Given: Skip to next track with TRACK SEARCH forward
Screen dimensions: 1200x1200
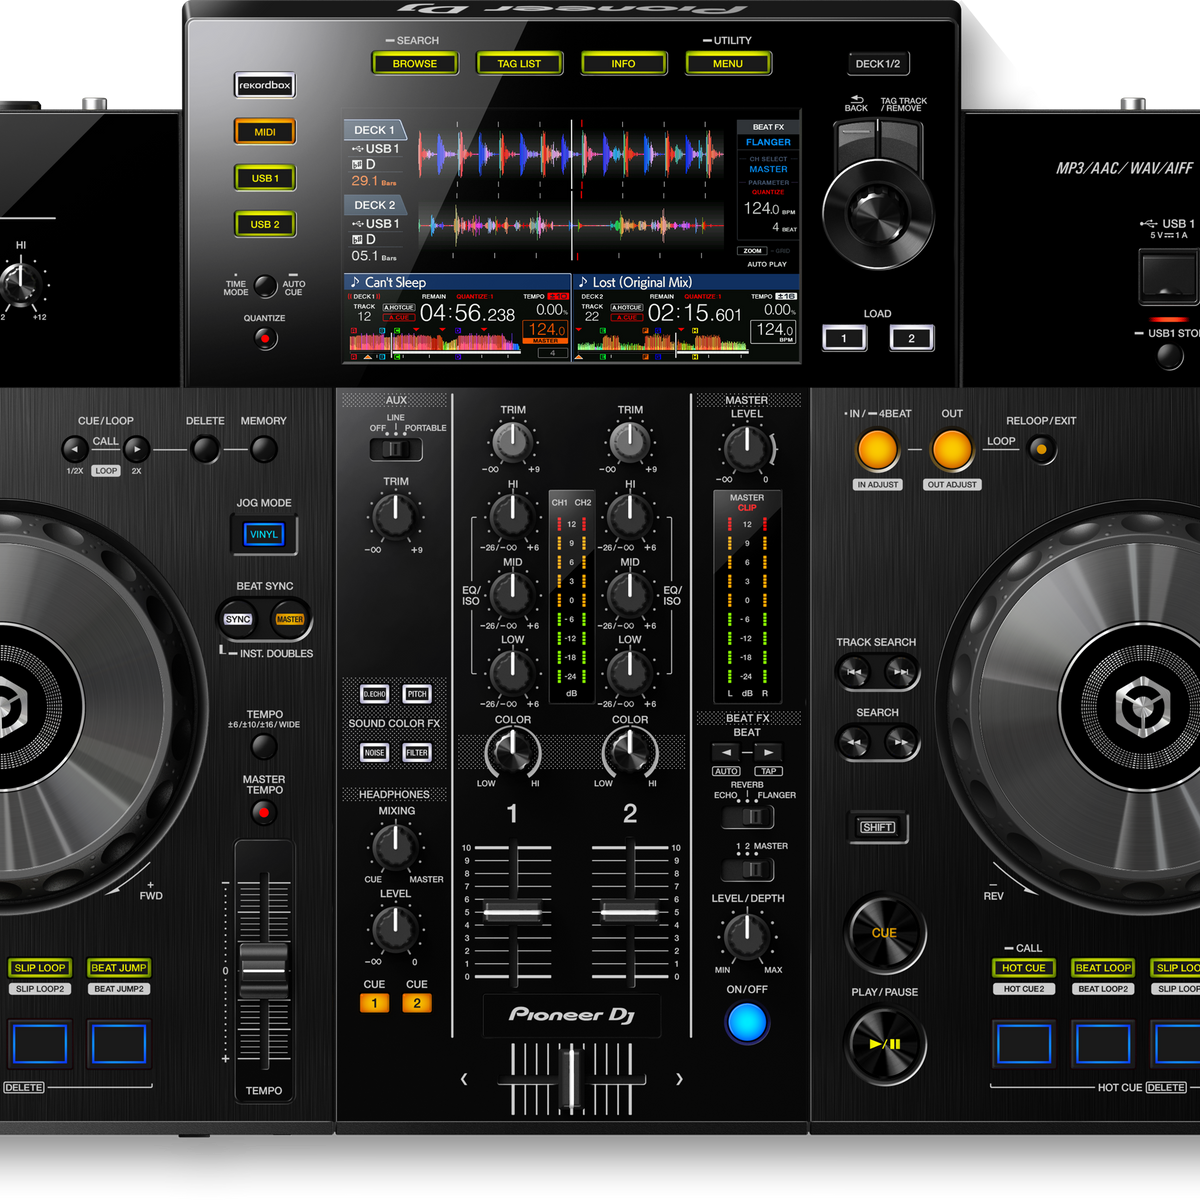Looking at the screenshot, I should pyautogui.click(x=901, y=672).
